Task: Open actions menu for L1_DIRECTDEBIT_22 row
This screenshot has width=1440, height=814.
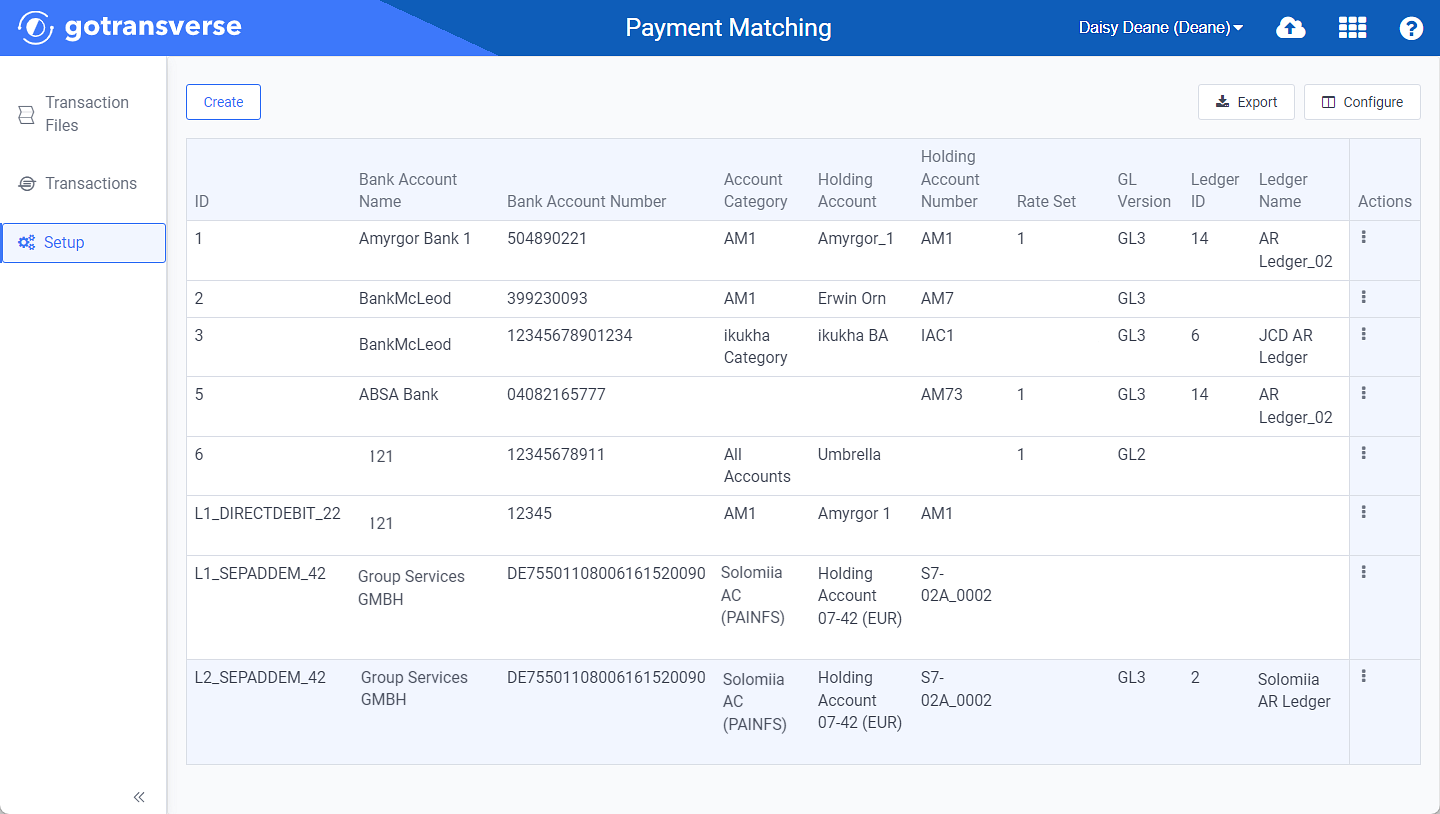Action: pos(1364,512)
